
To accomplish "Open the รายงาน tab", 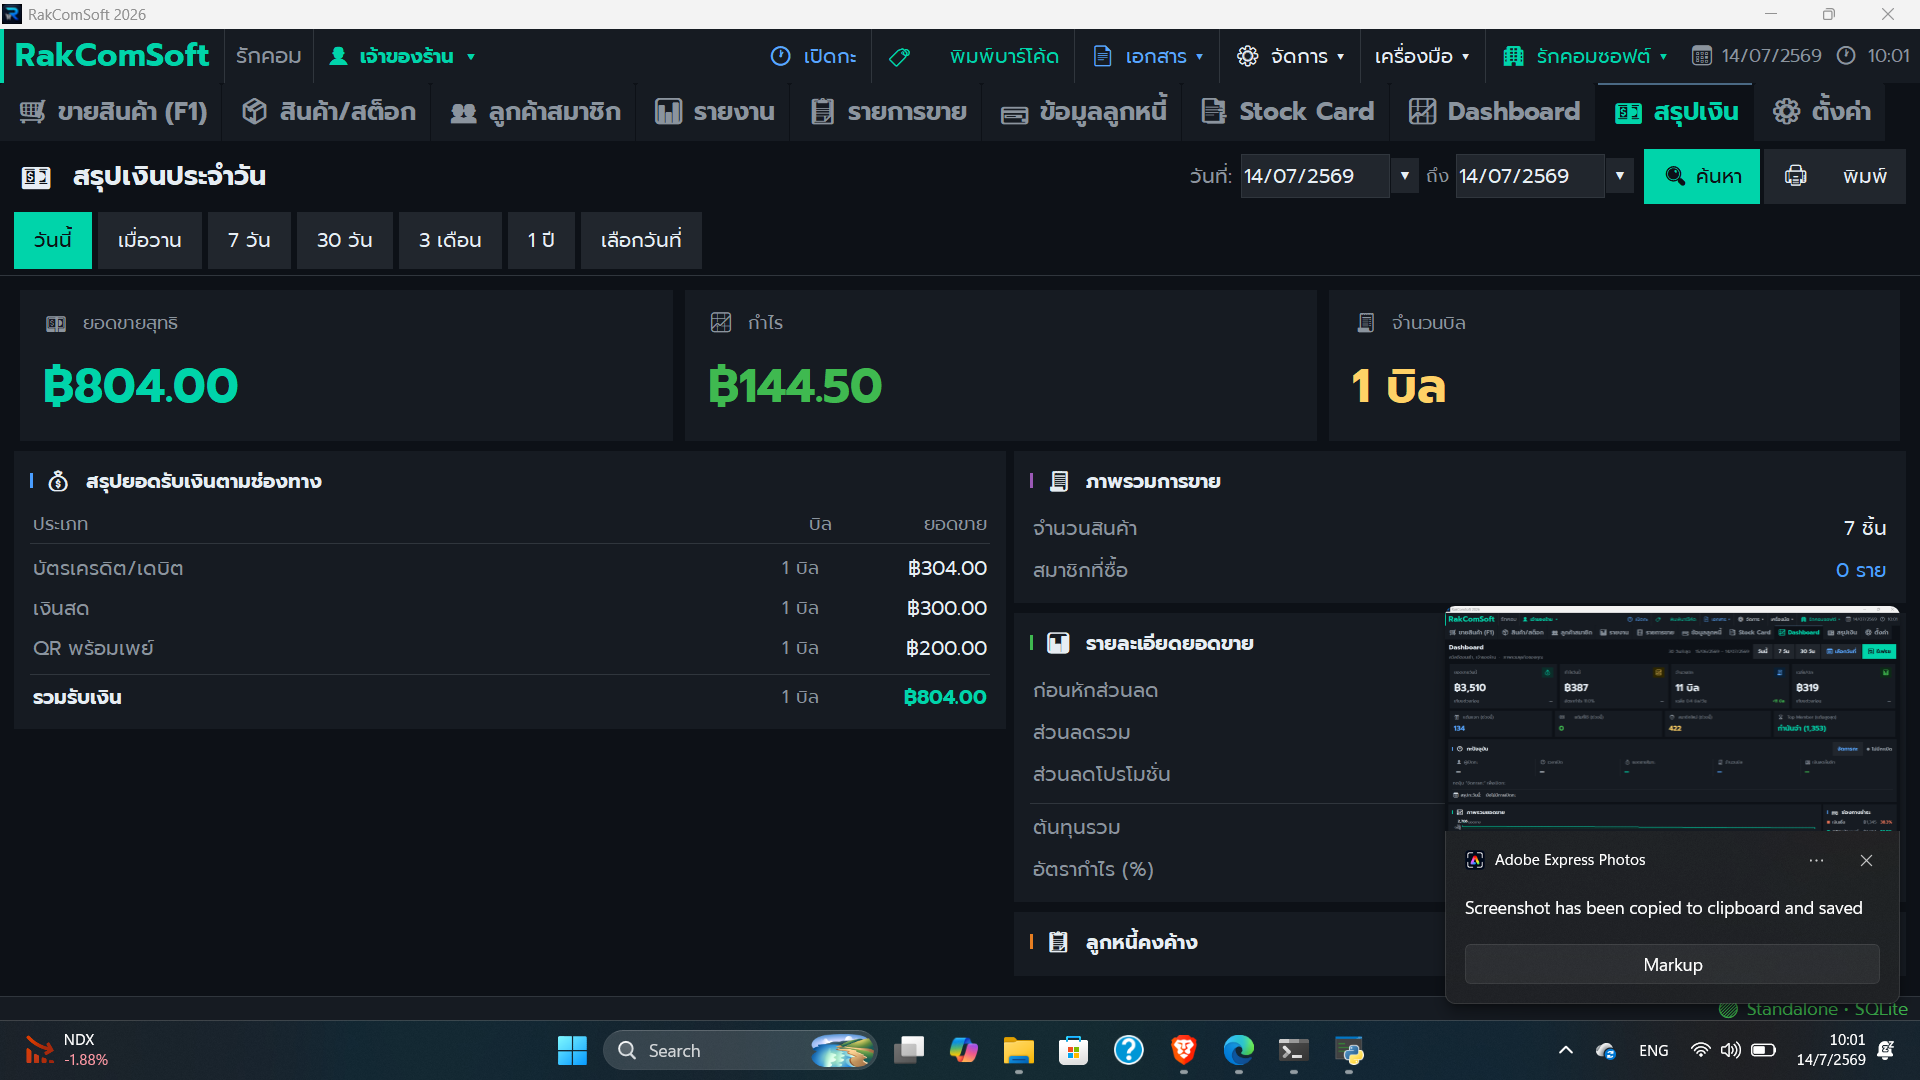I will (715, 111).
